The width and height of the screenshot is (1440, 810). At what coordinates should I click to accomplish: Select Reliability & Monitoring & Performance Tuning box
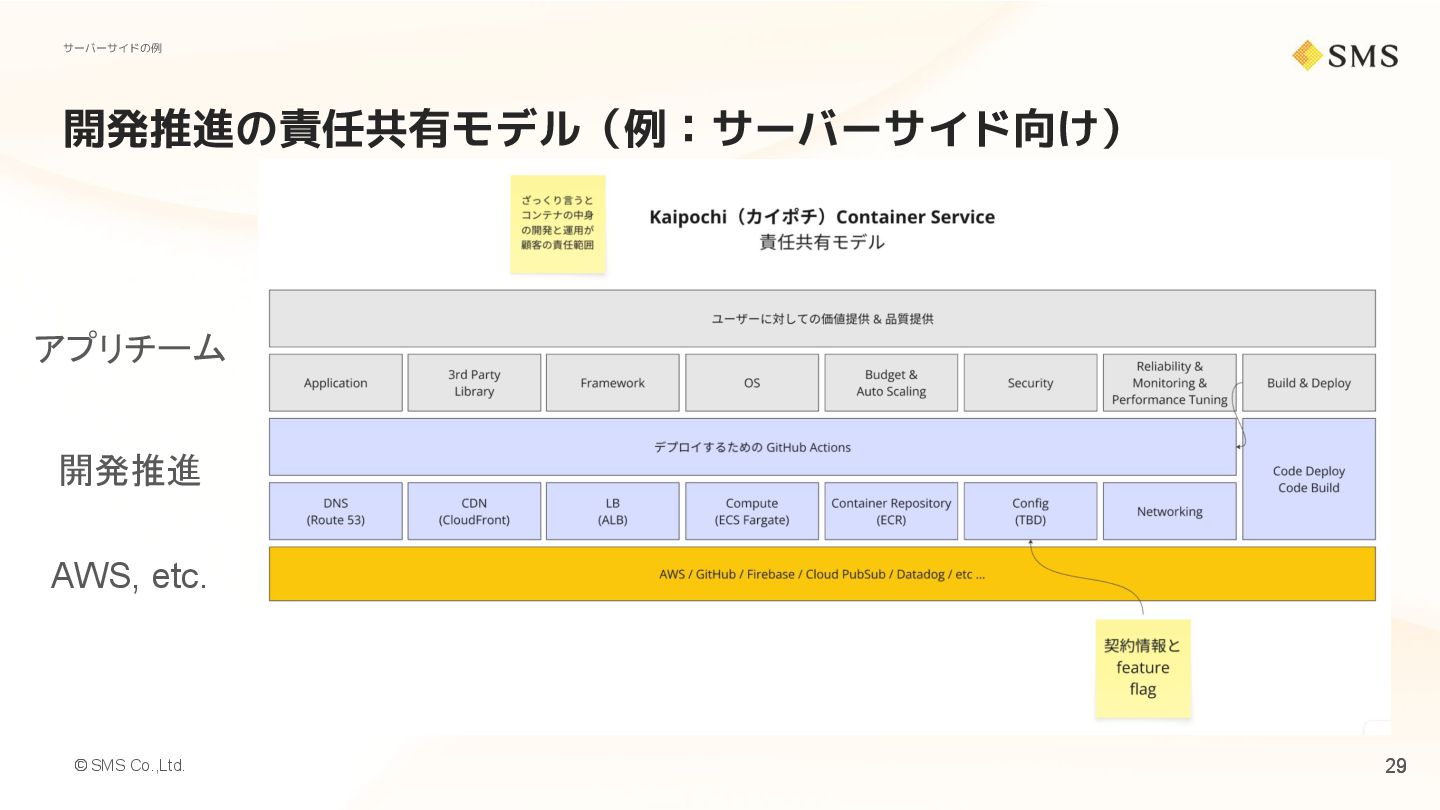coord(1170,383)
